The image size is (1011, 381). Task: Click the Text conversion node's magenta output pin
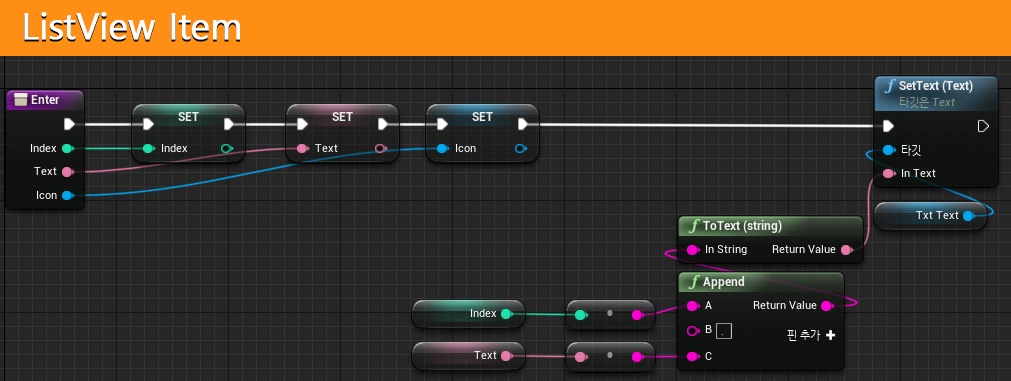[638, 357]
